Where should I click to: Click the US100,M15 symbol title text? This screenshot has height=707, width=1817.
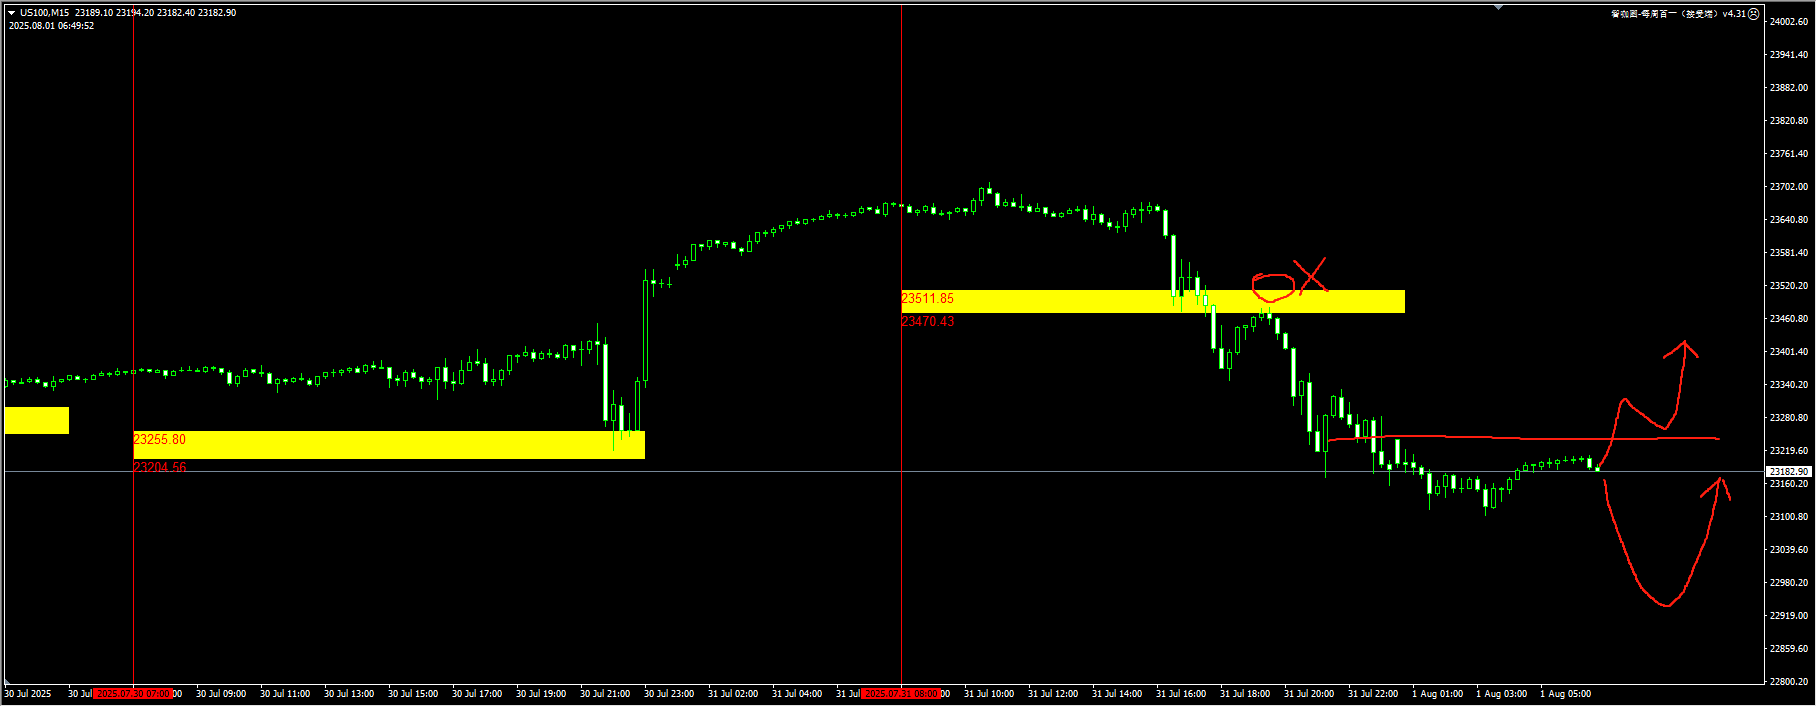click(x=45, y=13)
